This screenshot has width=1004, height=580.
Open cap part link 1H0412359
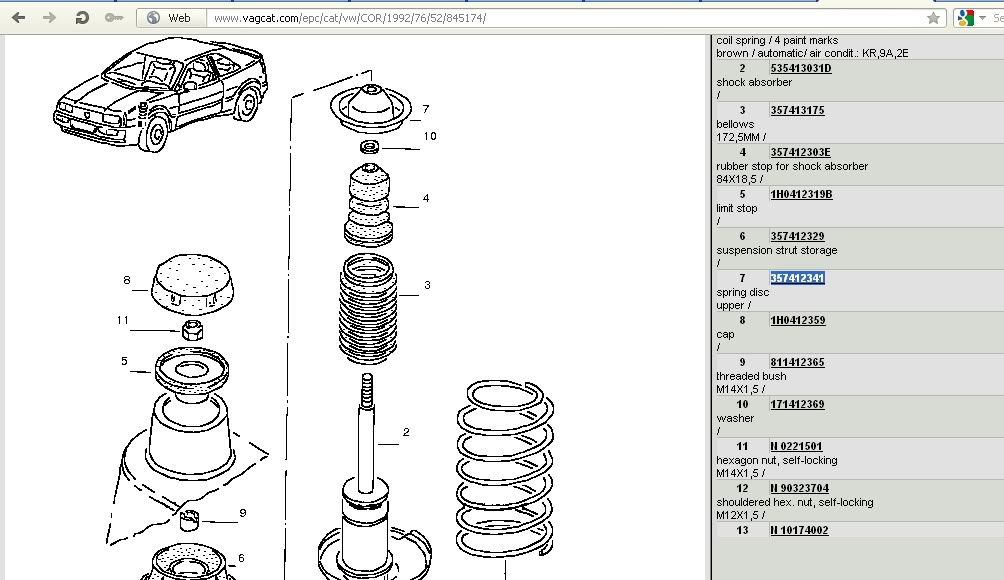click(x=797, y=320)
